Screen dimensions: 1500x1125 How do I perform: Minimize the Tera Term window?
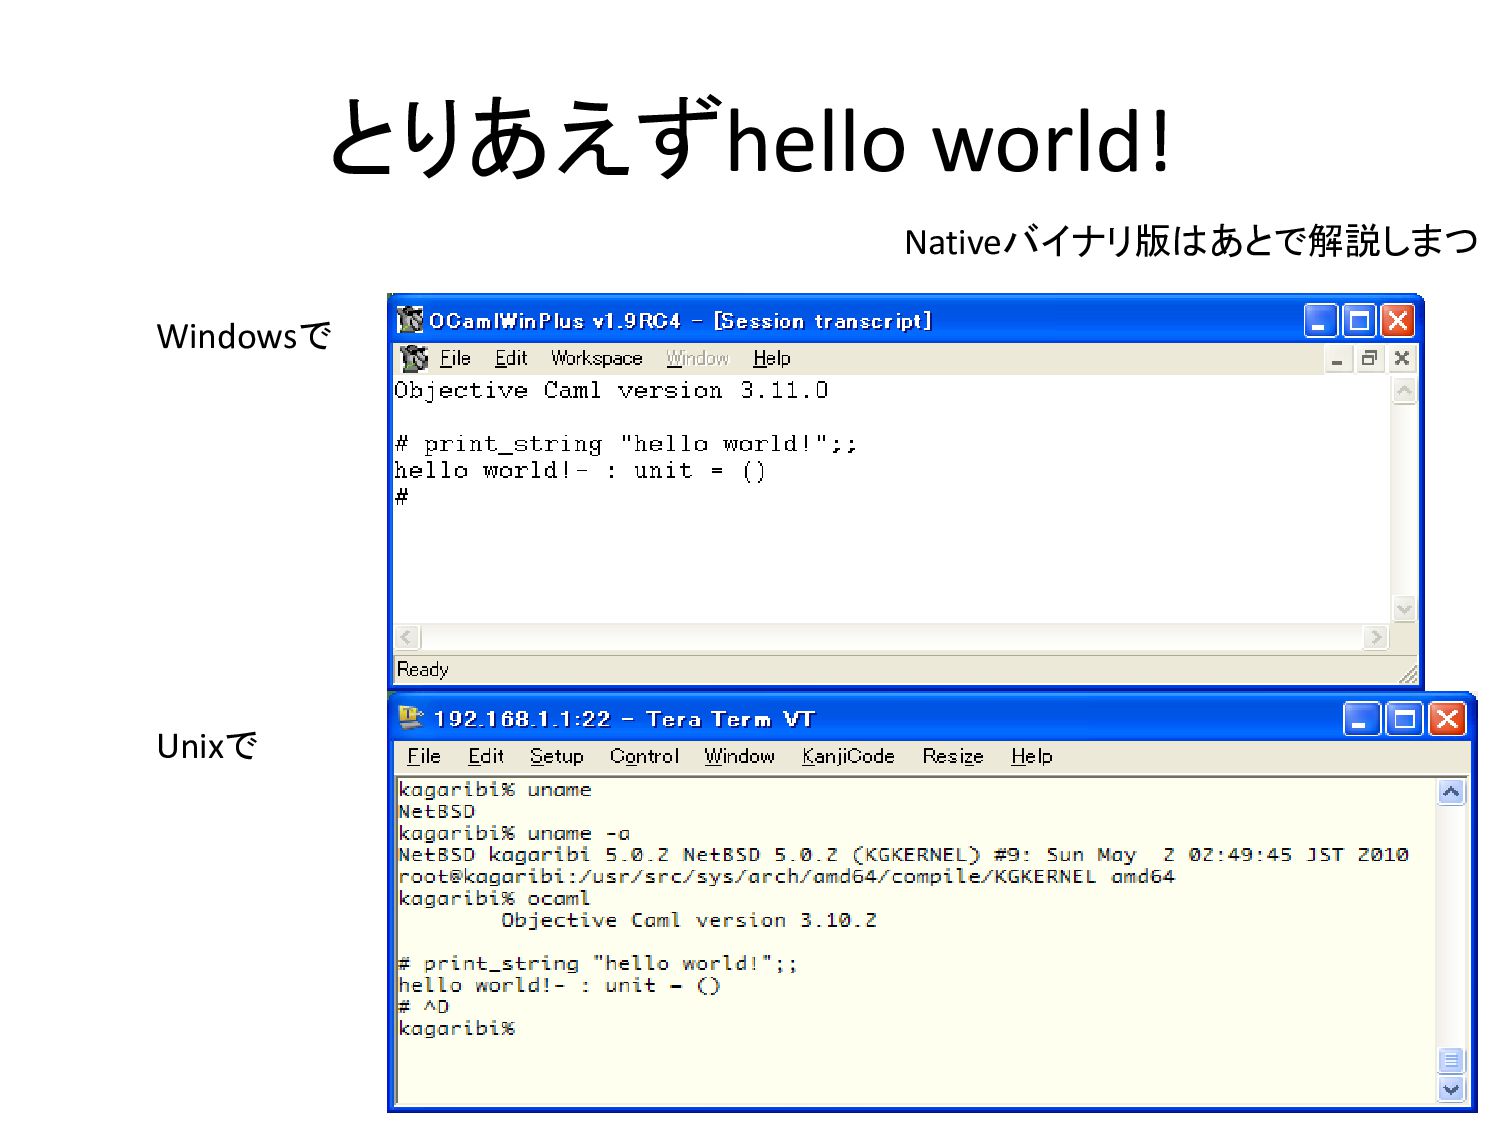click(x=1361, y=719)
